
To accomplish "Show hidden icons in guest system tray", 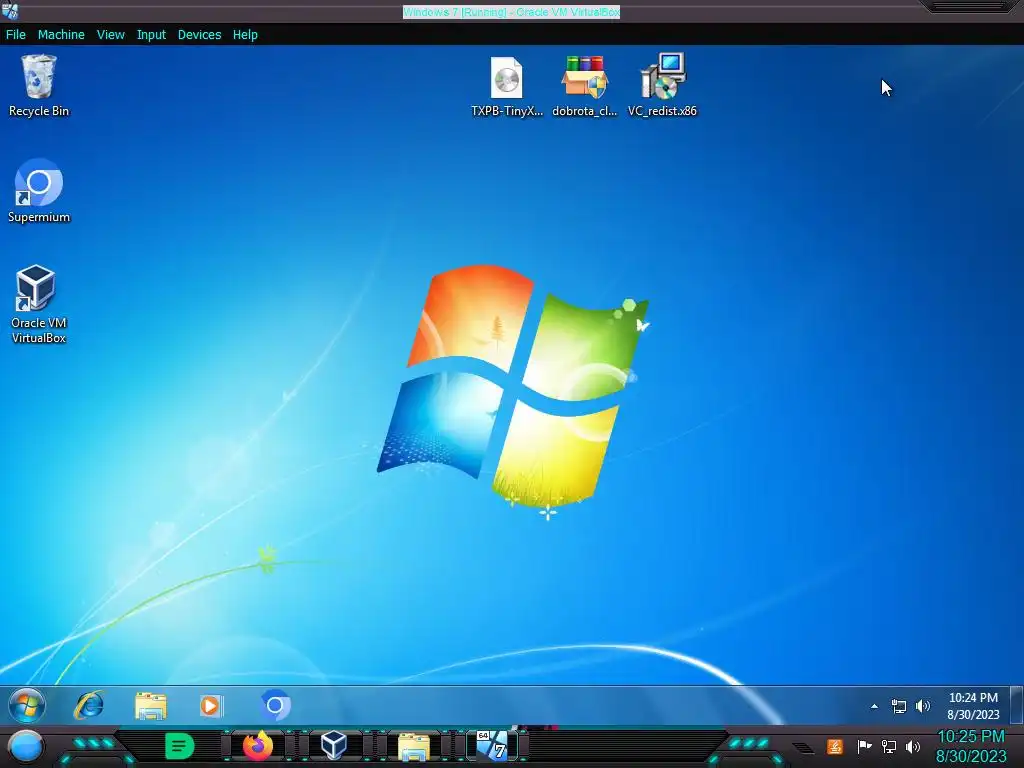I will (874, 706).
